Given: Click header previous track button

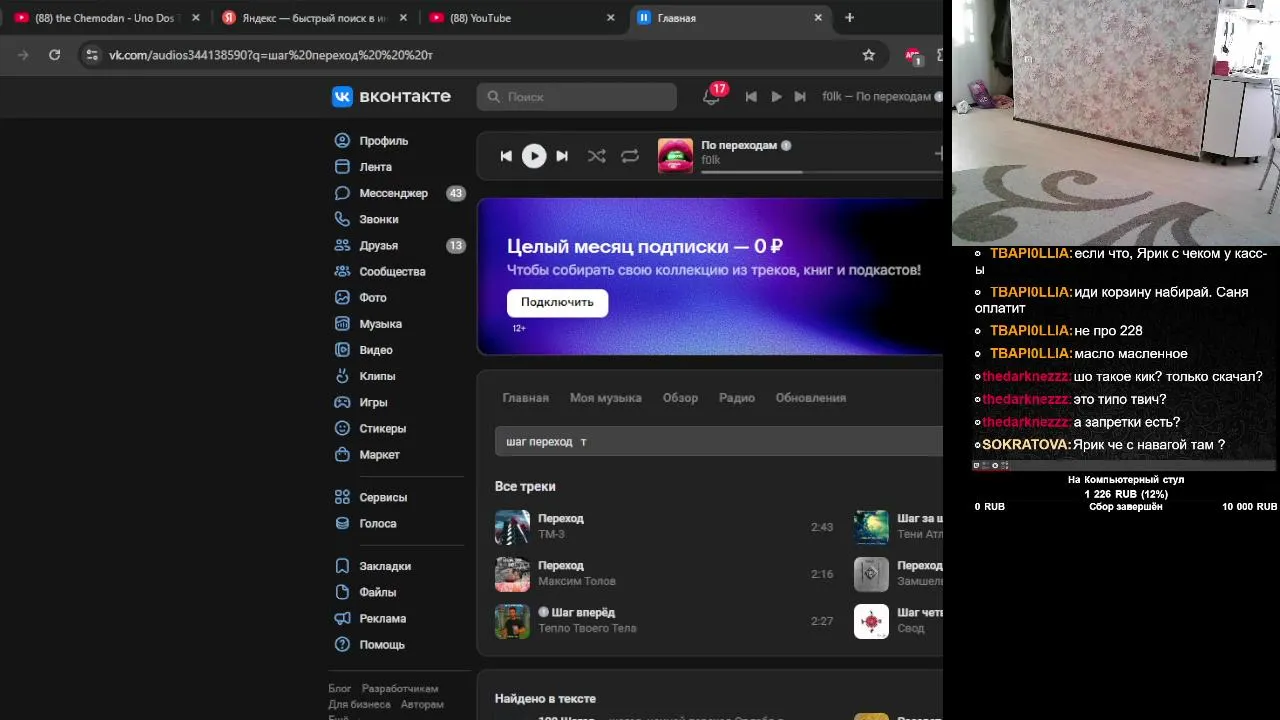Looking at the screenshot, I should pyautogui.click(x=751, y=97).
